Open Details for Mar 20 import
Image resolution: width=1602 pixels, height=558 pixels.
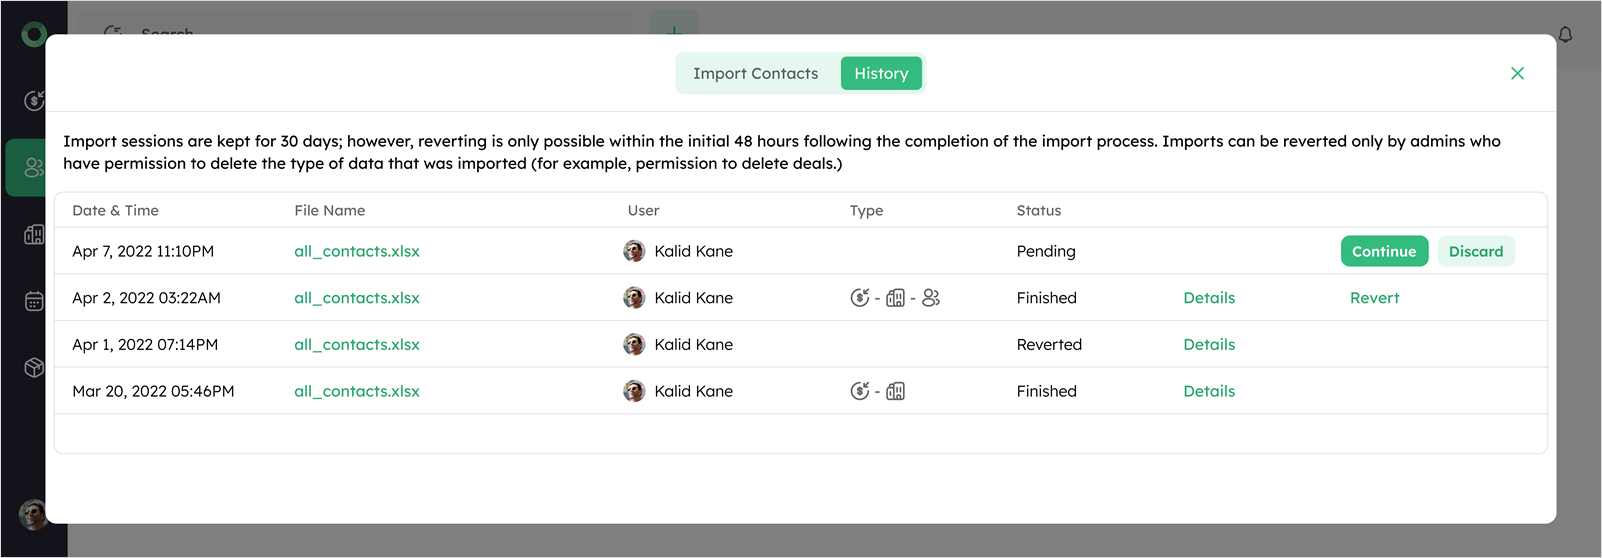[1209, 391]
